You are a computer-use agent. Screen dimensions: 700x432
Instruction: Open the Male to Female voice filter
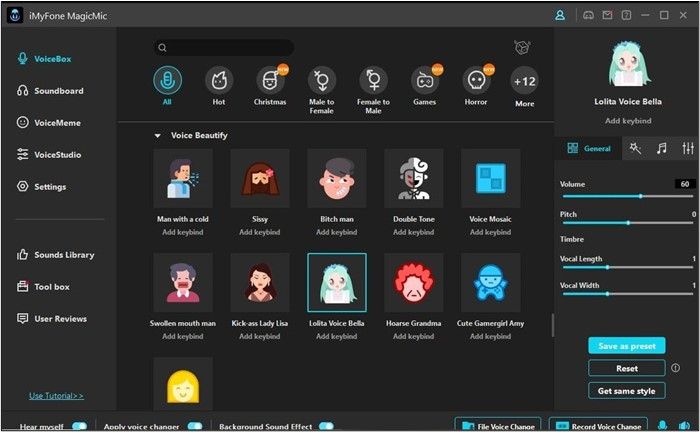click(x=321, y=81)
